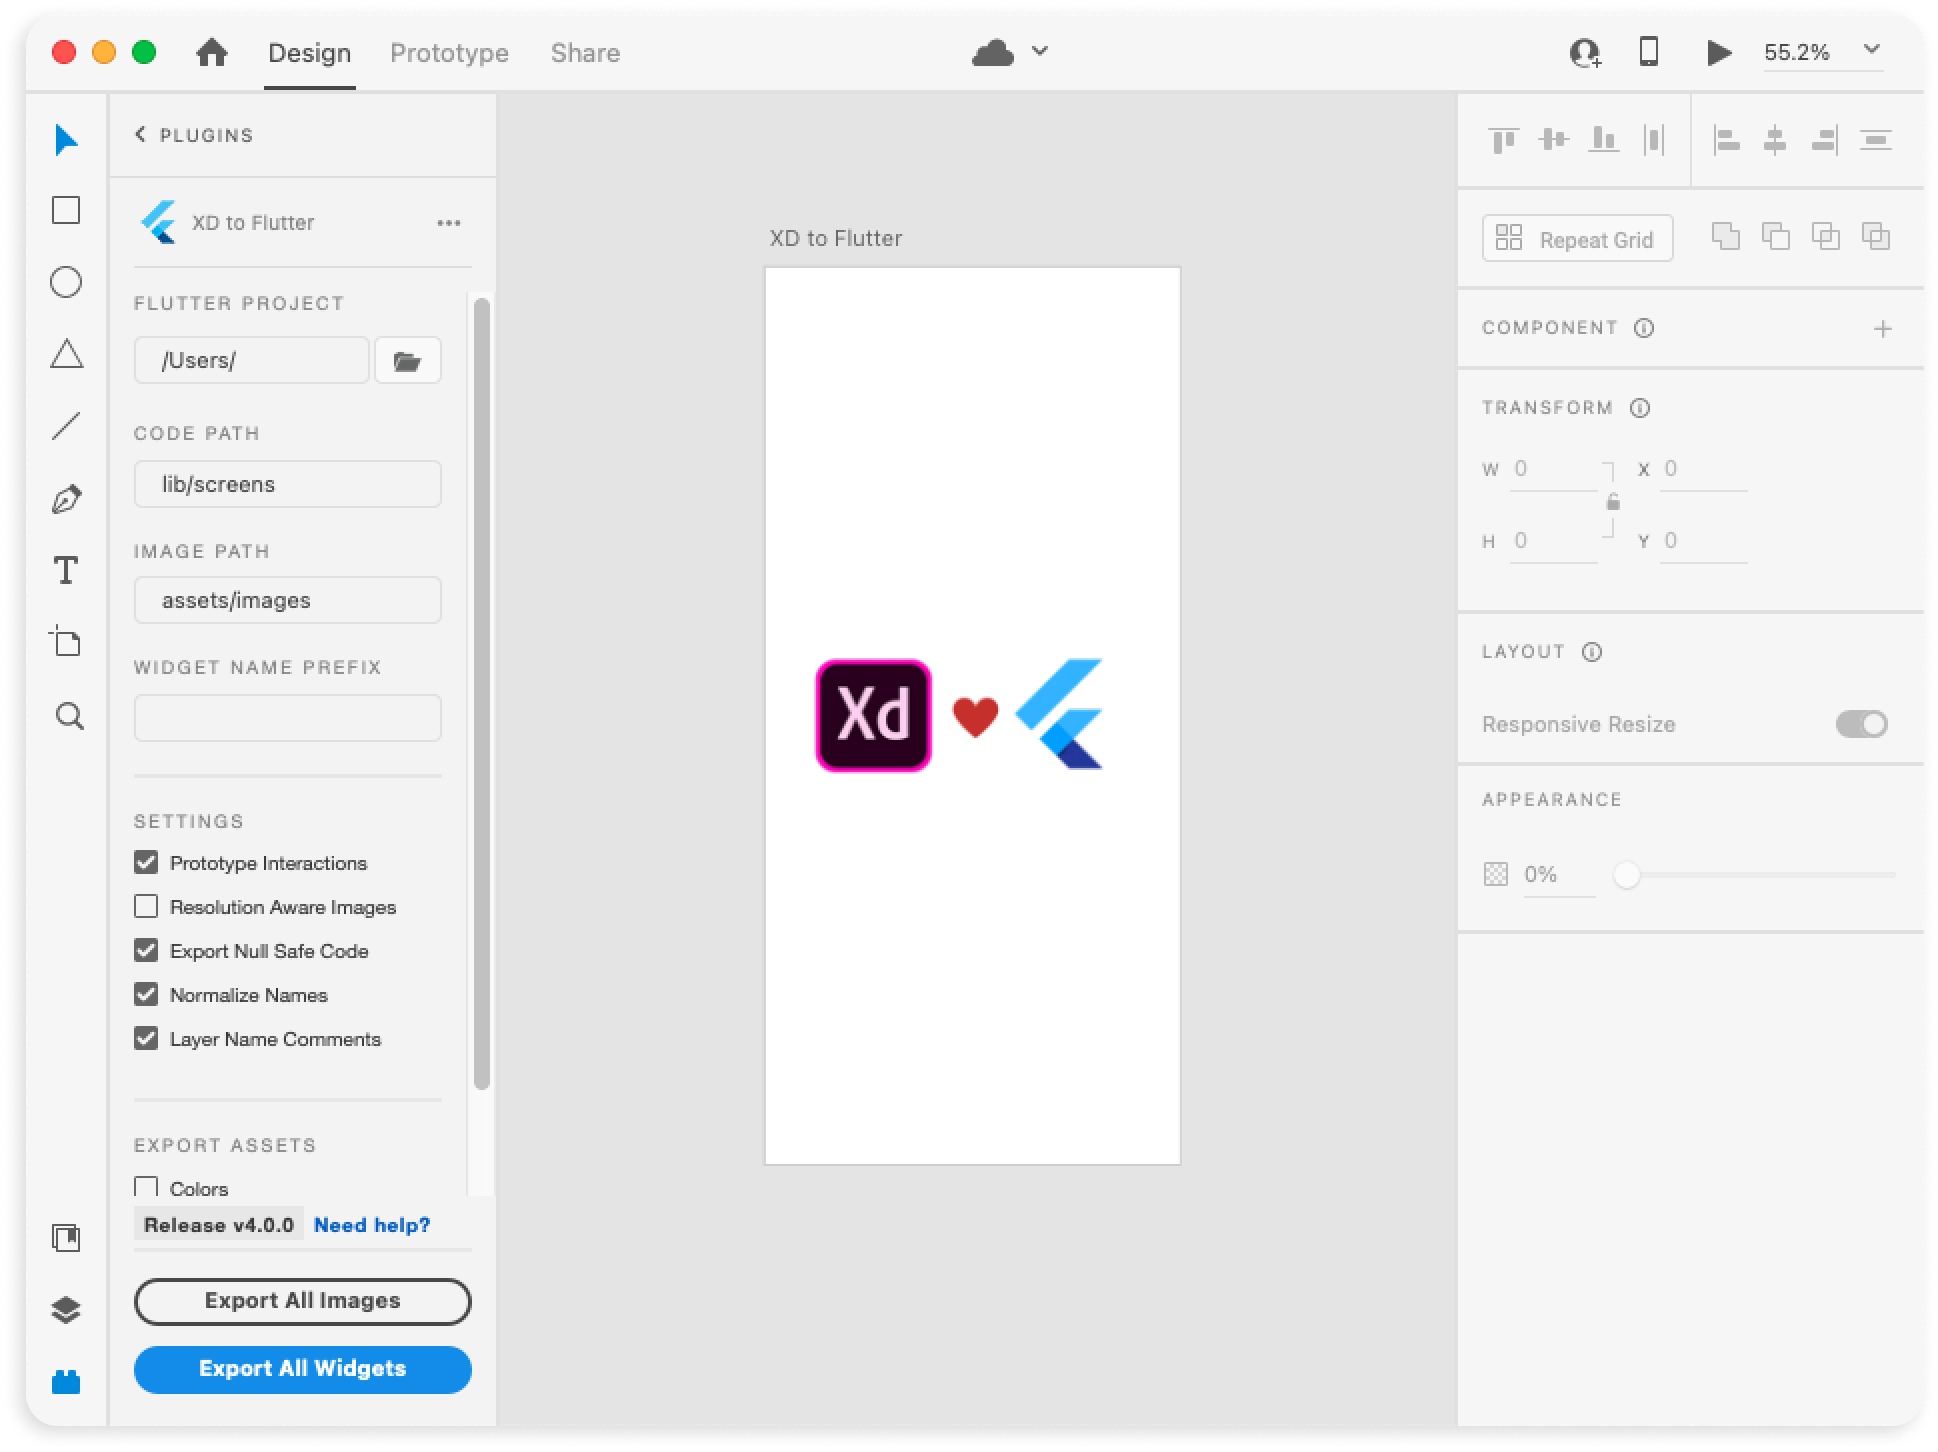The image size is (1938, 1452).
Task: Select the Select (arrow) tool
Action: [x=66, y=140]
